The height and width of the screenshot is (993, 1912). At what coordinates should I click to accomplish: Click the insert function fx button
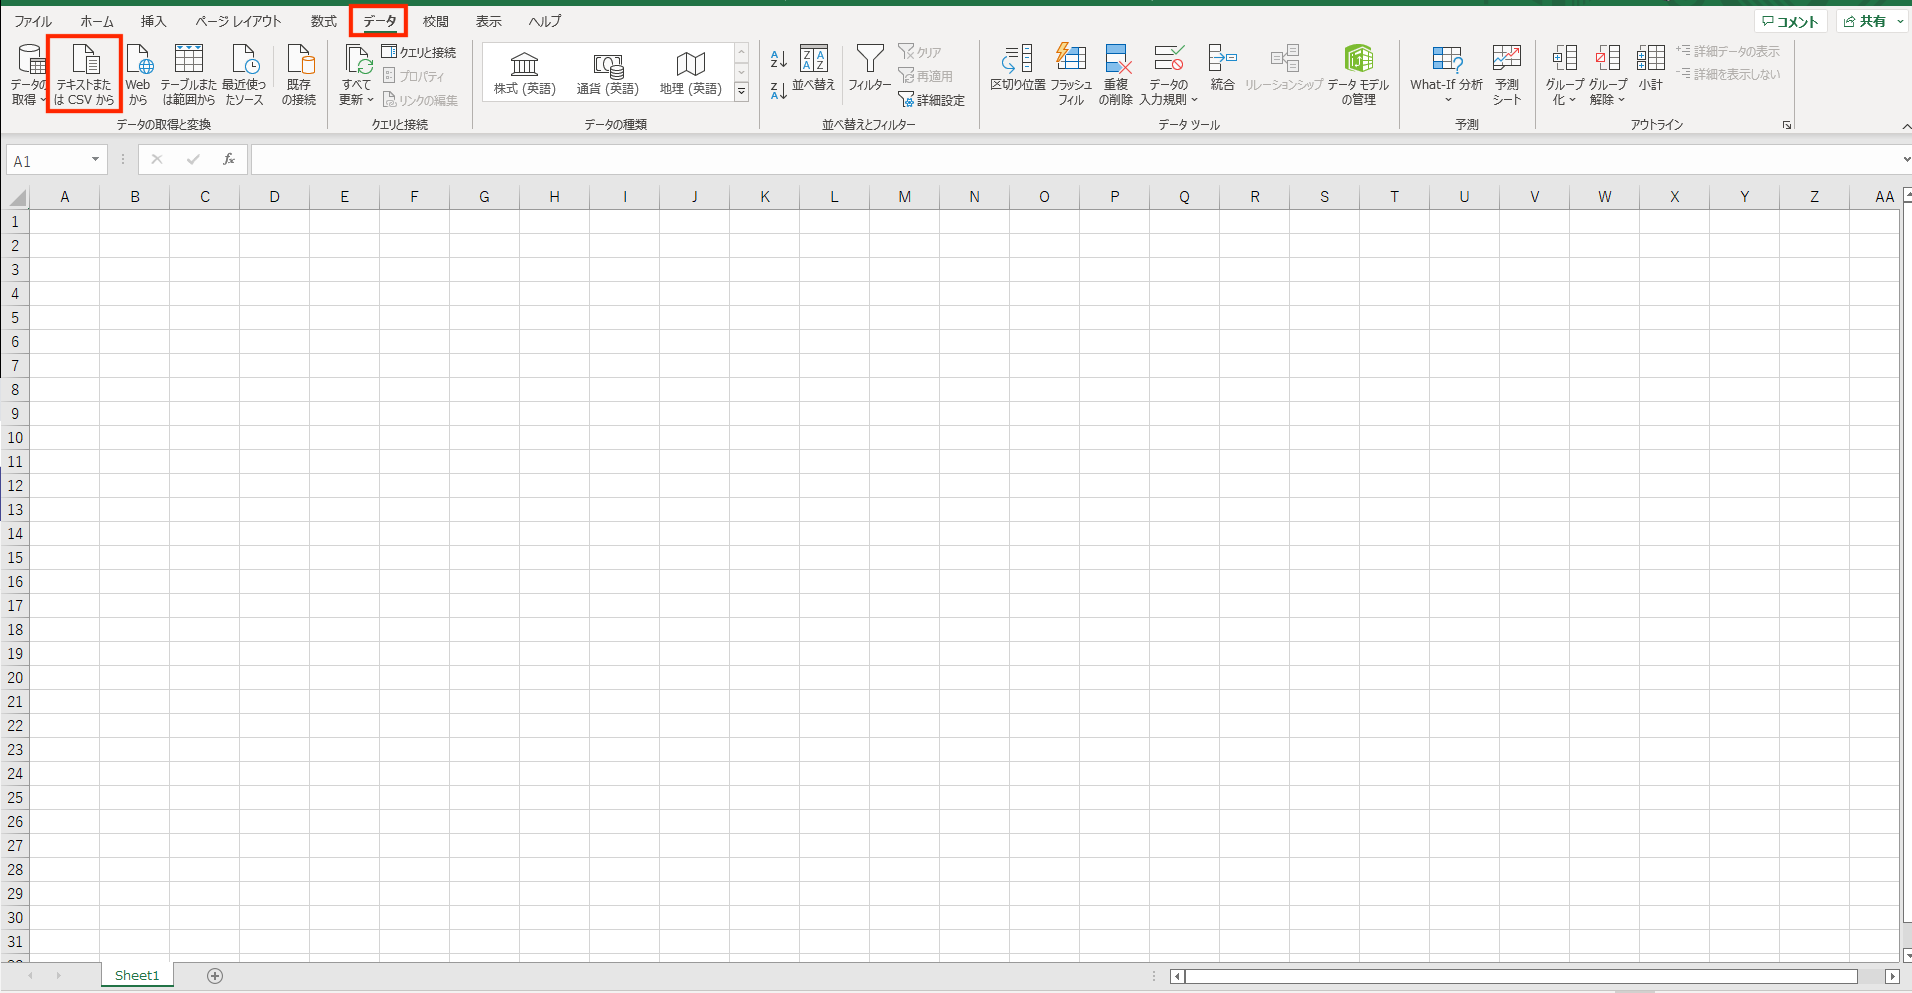[229, 160]
